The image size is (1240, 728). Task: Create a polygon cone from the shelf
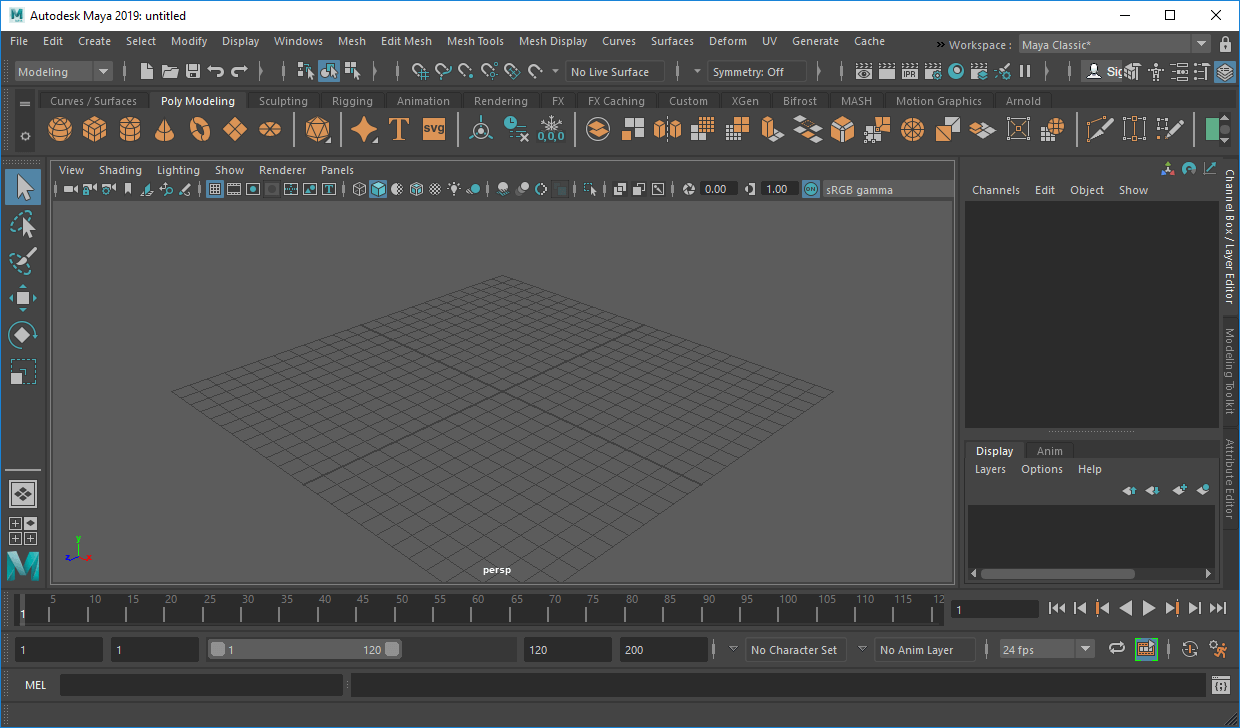pyautogui.click(x=165, y=130)
